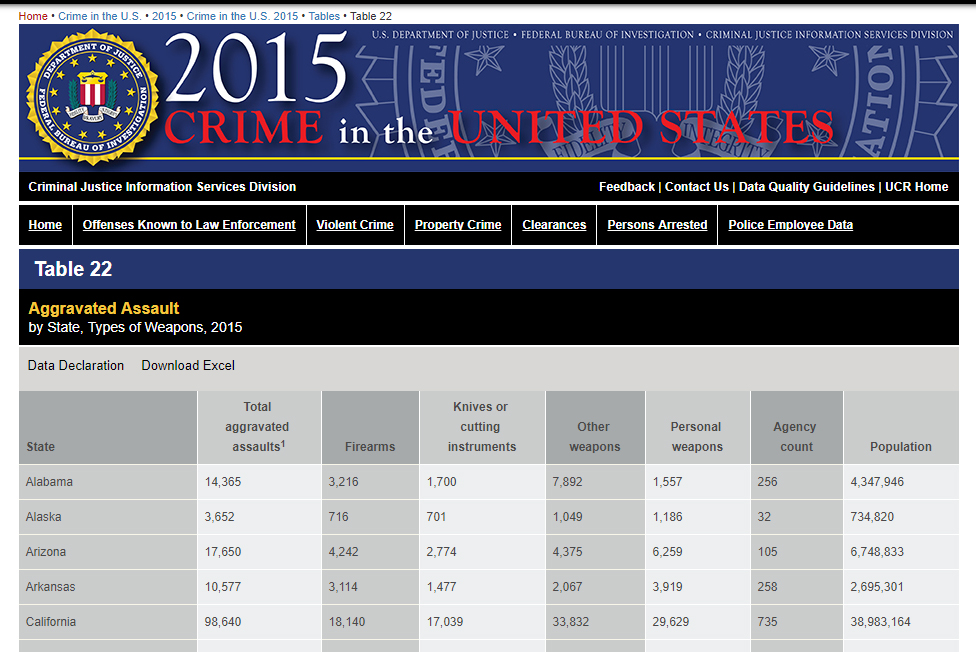Go to UCR Home link
The width and height of the screenshot is (976, 652).
pyautogui.click(x=917, y=187)
